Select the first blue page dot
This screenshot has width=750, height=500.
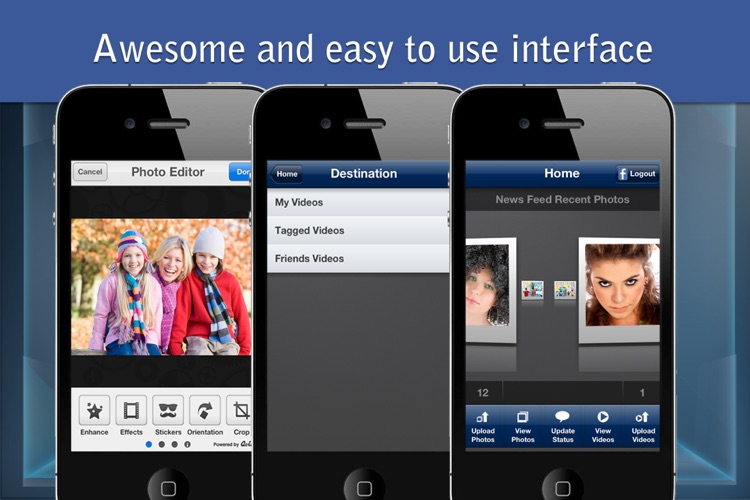pyautogui.click(x=149, y=444)
